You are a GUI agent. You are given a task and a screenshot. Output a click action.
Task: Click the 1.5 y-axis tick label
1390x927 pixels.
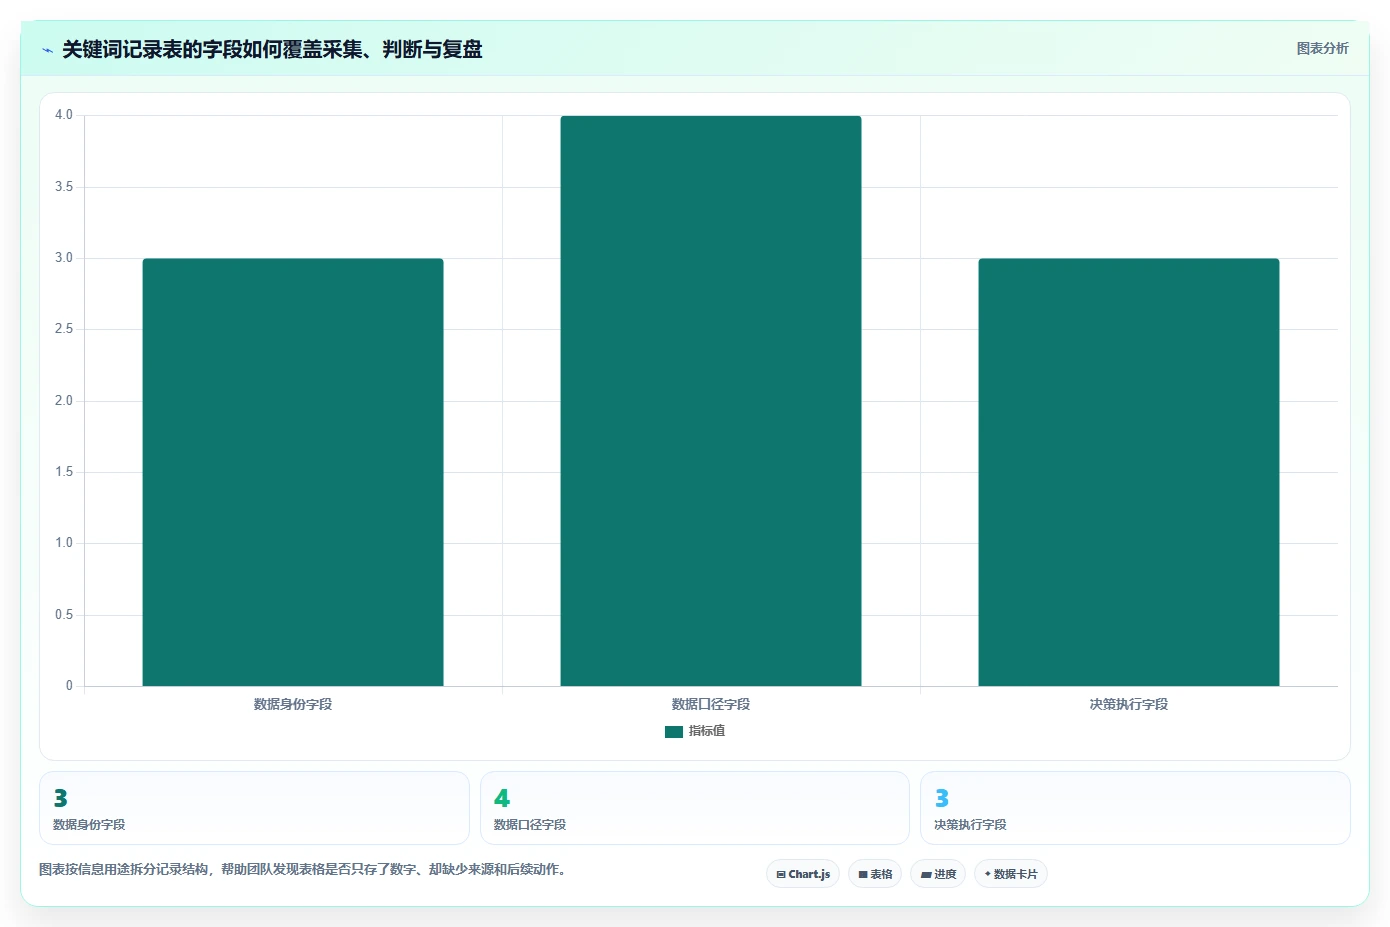[64, 472]
